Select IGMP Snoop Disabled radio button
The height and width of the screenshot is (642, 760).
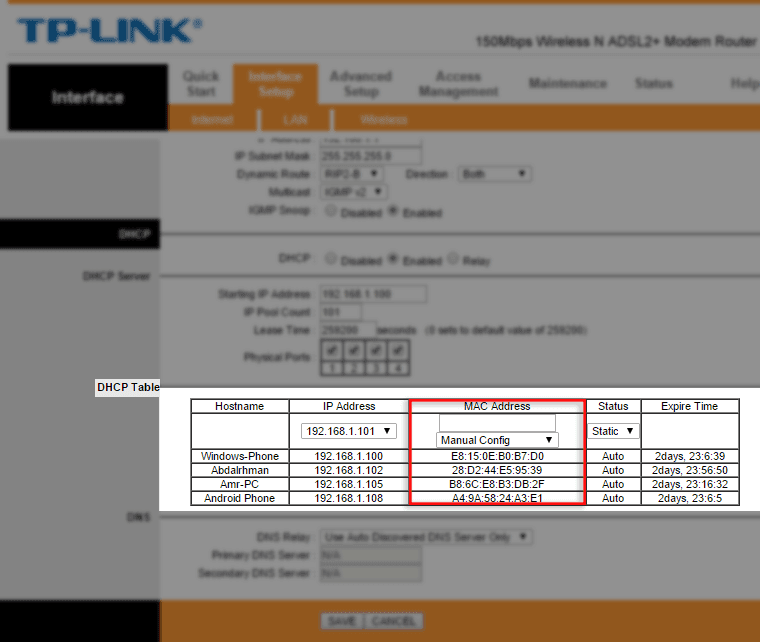(x=331, y=211)
